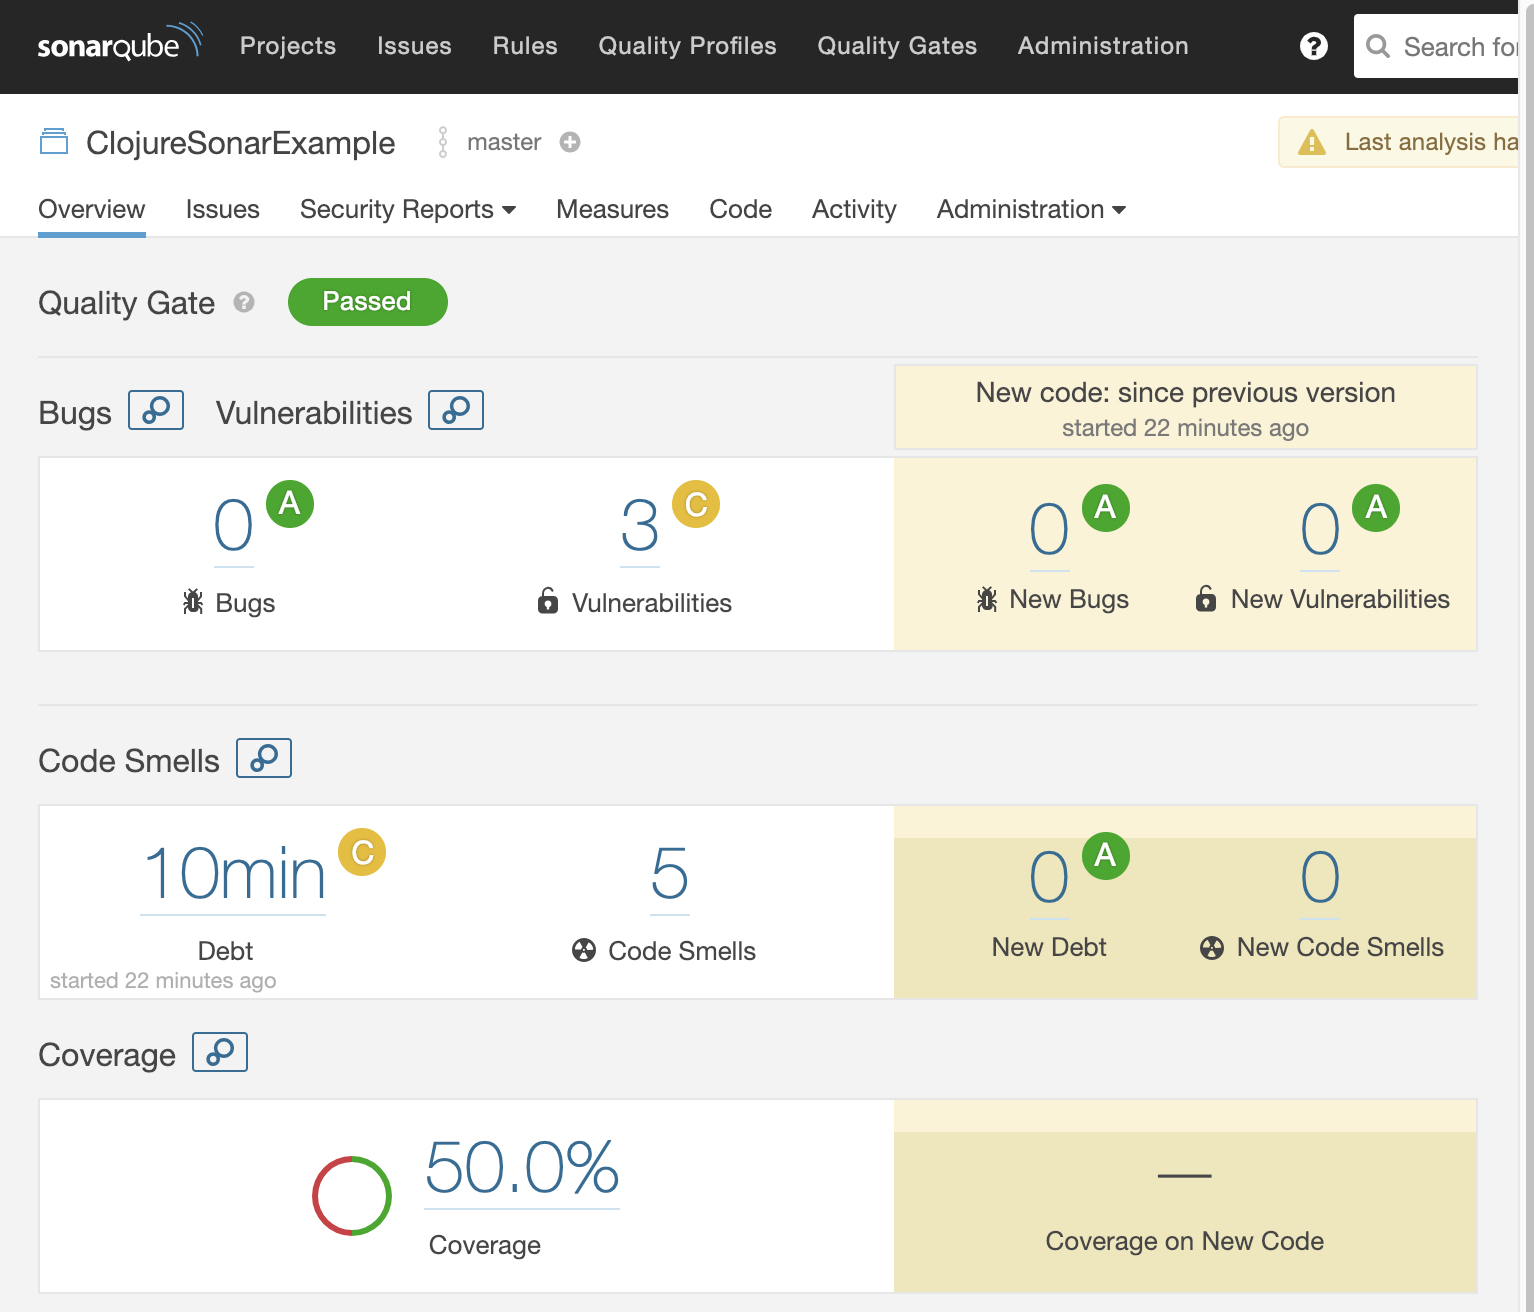
Task: Select the project Issues tab
Action: [223, 209]
